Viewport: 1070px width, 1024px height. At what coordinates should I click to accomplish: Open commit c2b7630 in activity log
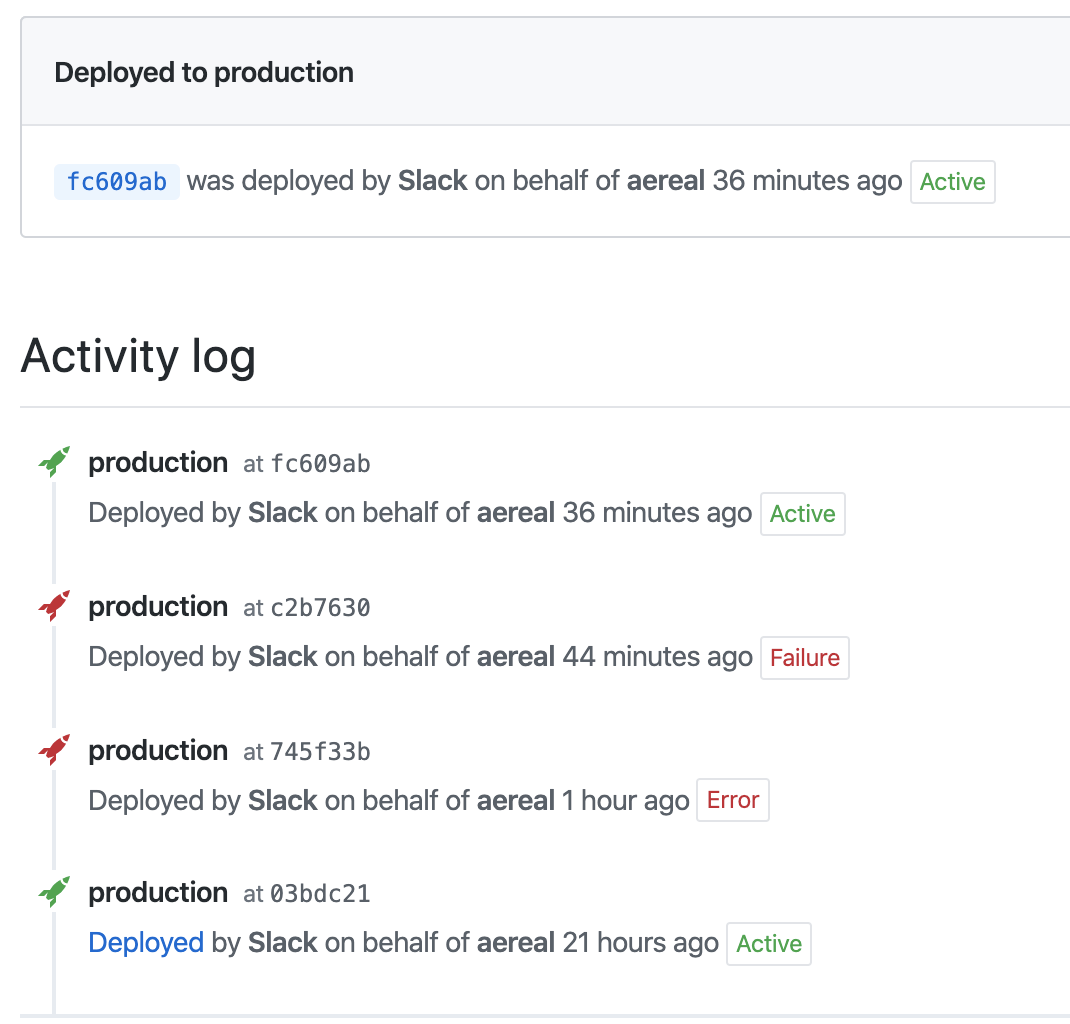click(x=320, y=608)
